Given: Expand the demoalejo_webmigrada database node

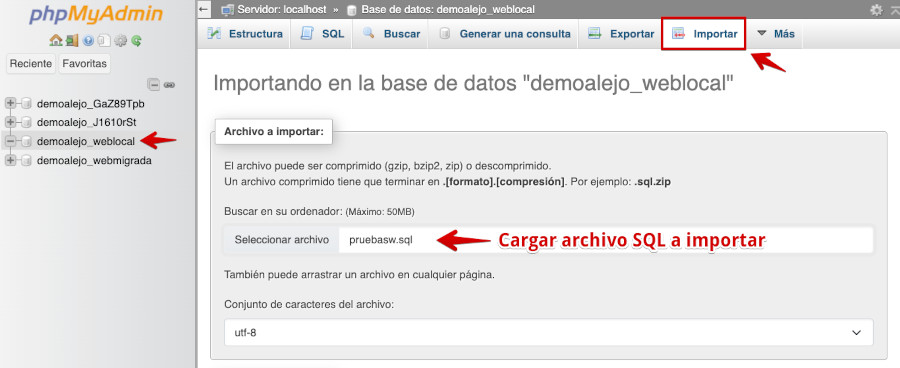Looking at the screenshot, I should coord(10,161).
